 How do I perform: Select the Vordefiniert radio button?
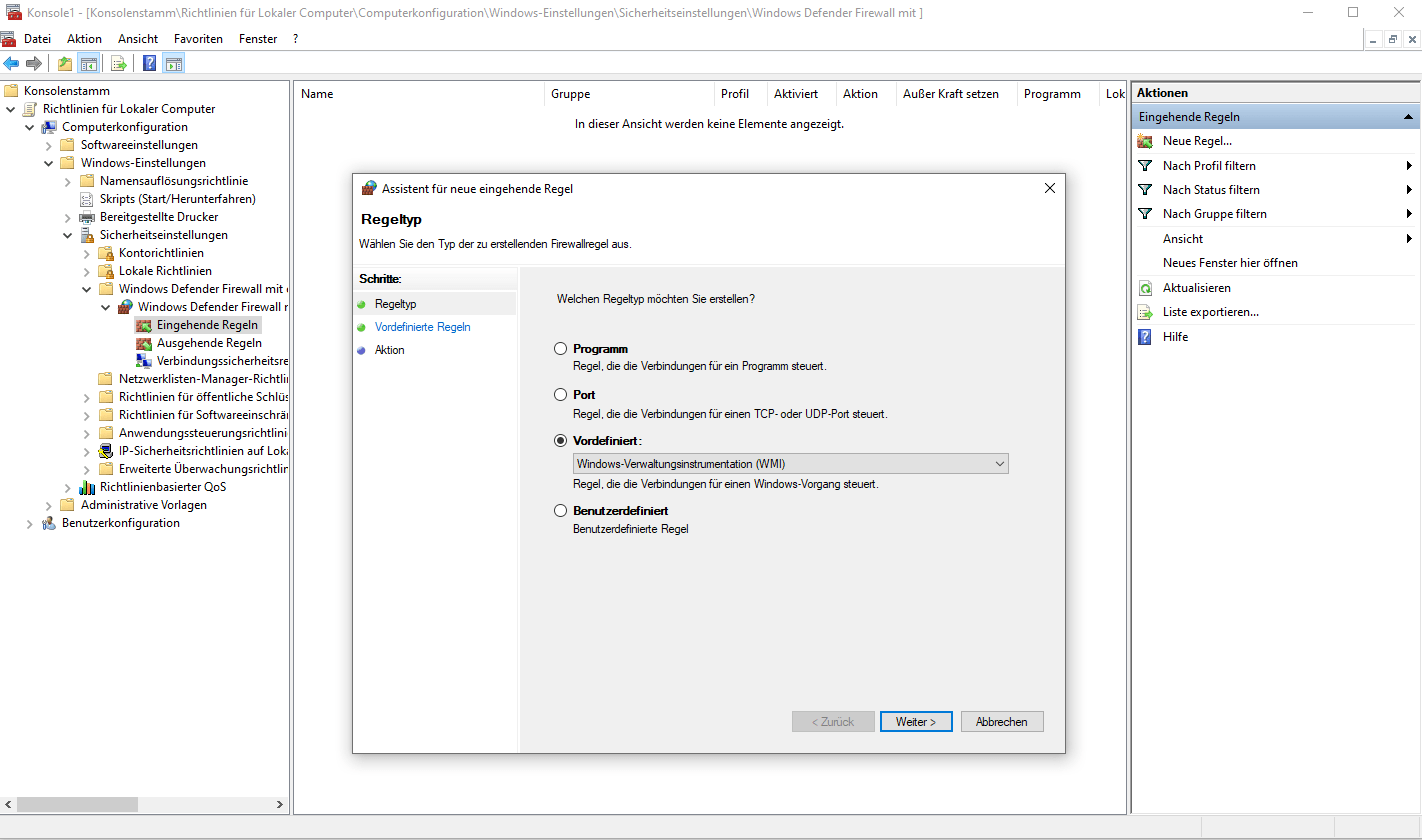(x=561, y=441)
